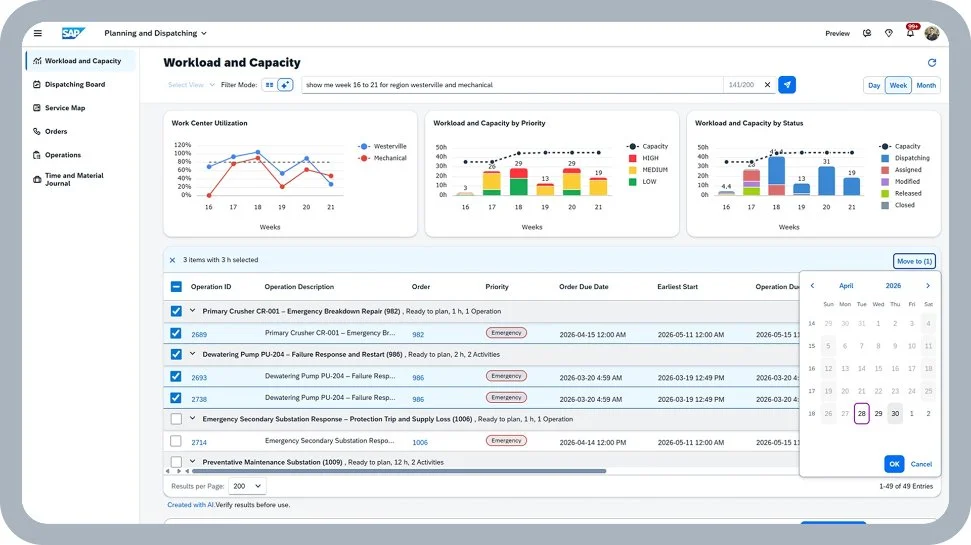Open Dispatching Board from sidebar

[x=75, y=84]
